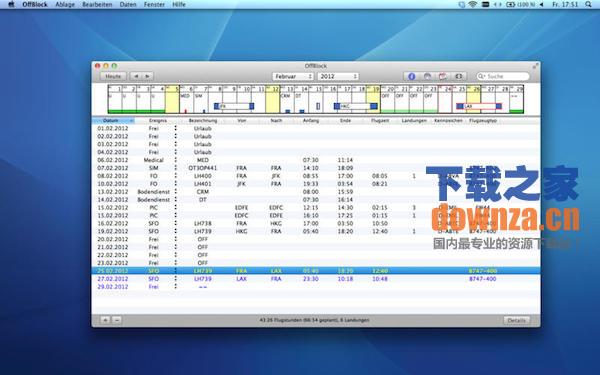
Task: Click the OT3OP441 designation cell
Action: point(203,168)
